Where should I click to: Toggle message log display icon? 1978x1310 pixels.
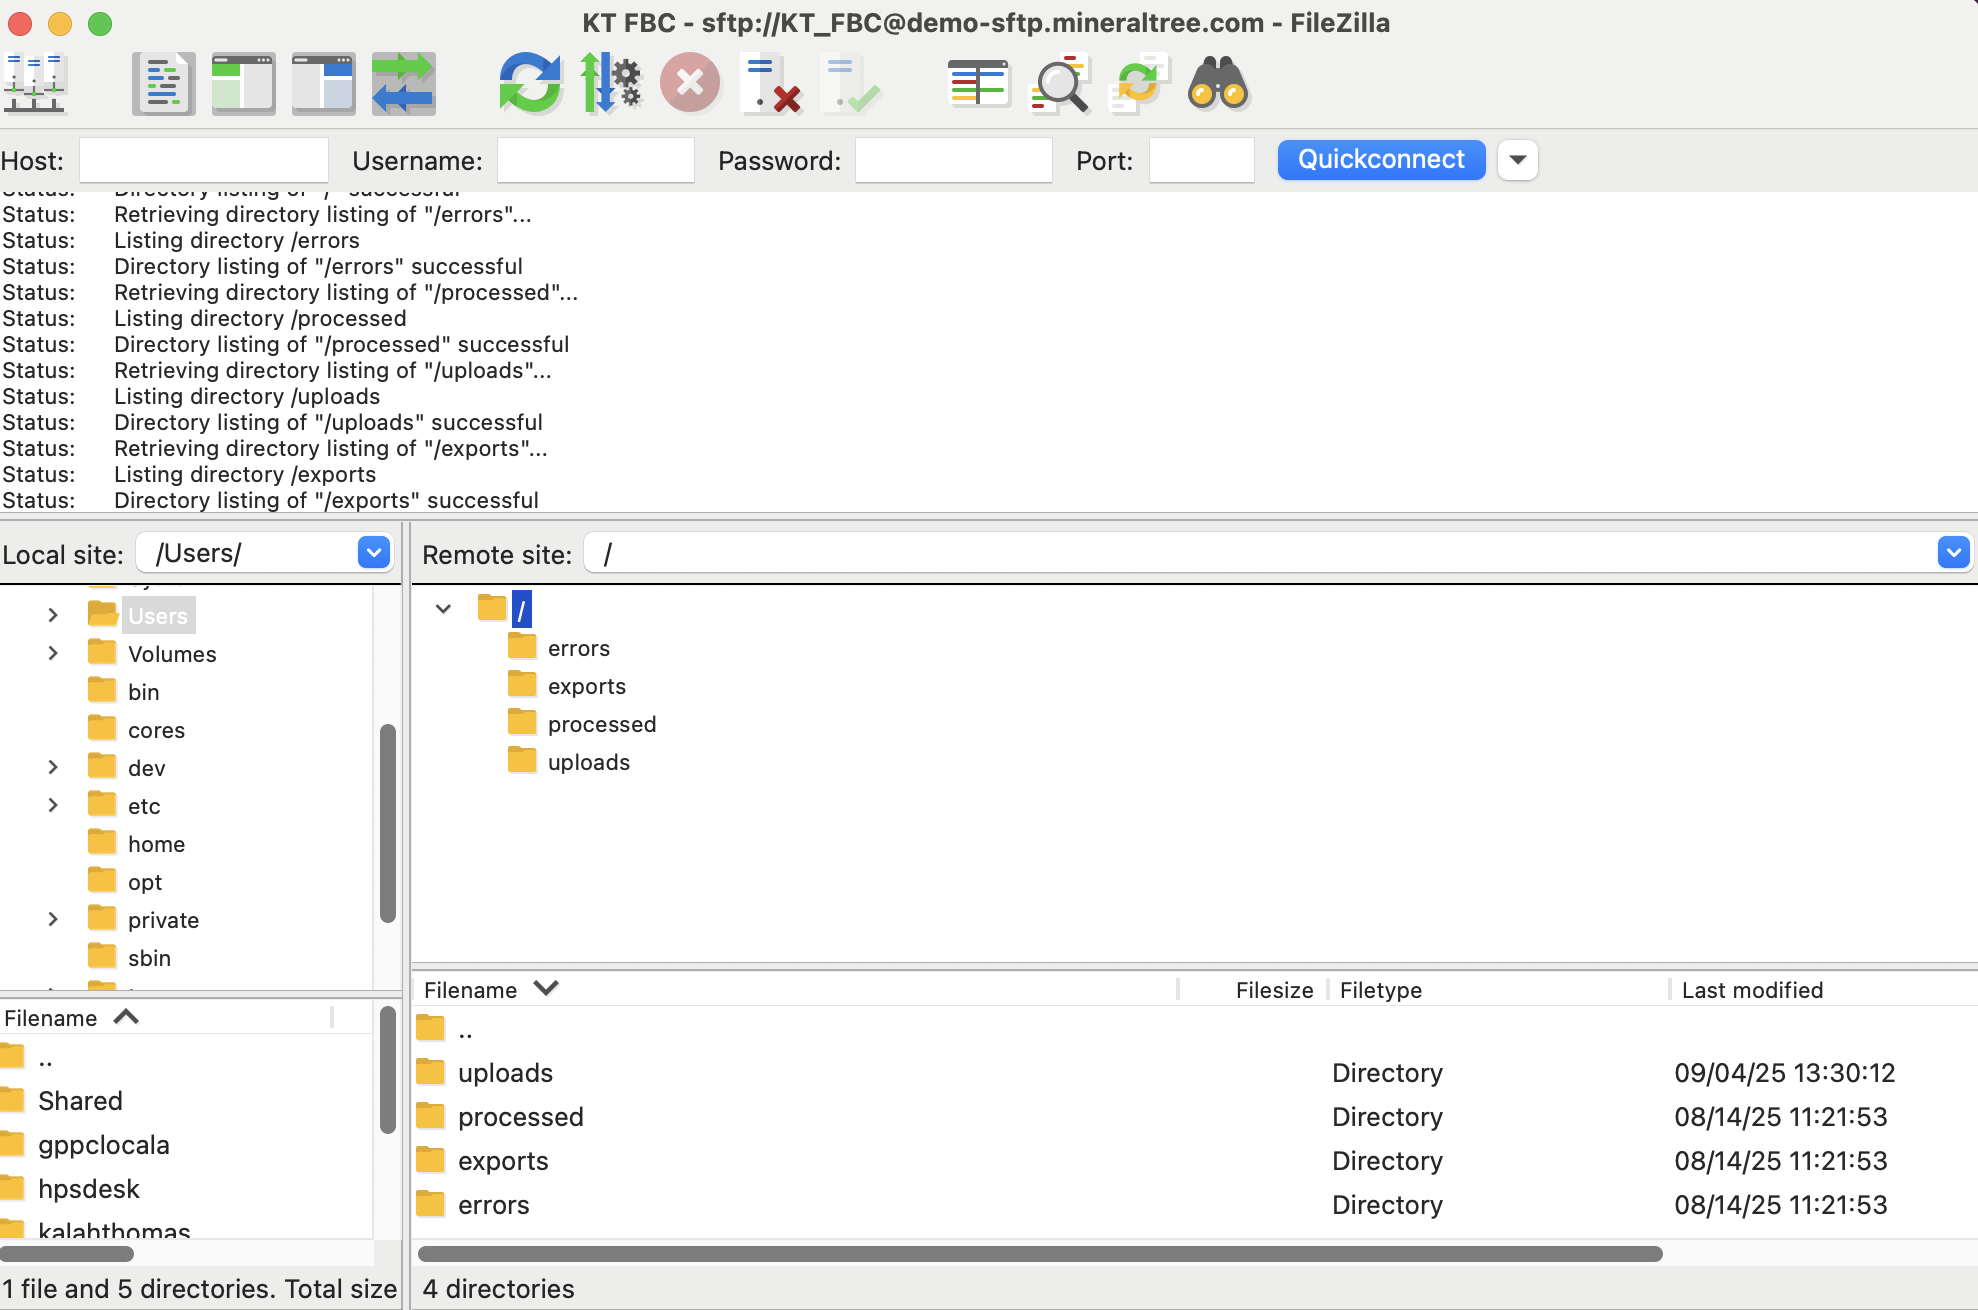[163, 84]
